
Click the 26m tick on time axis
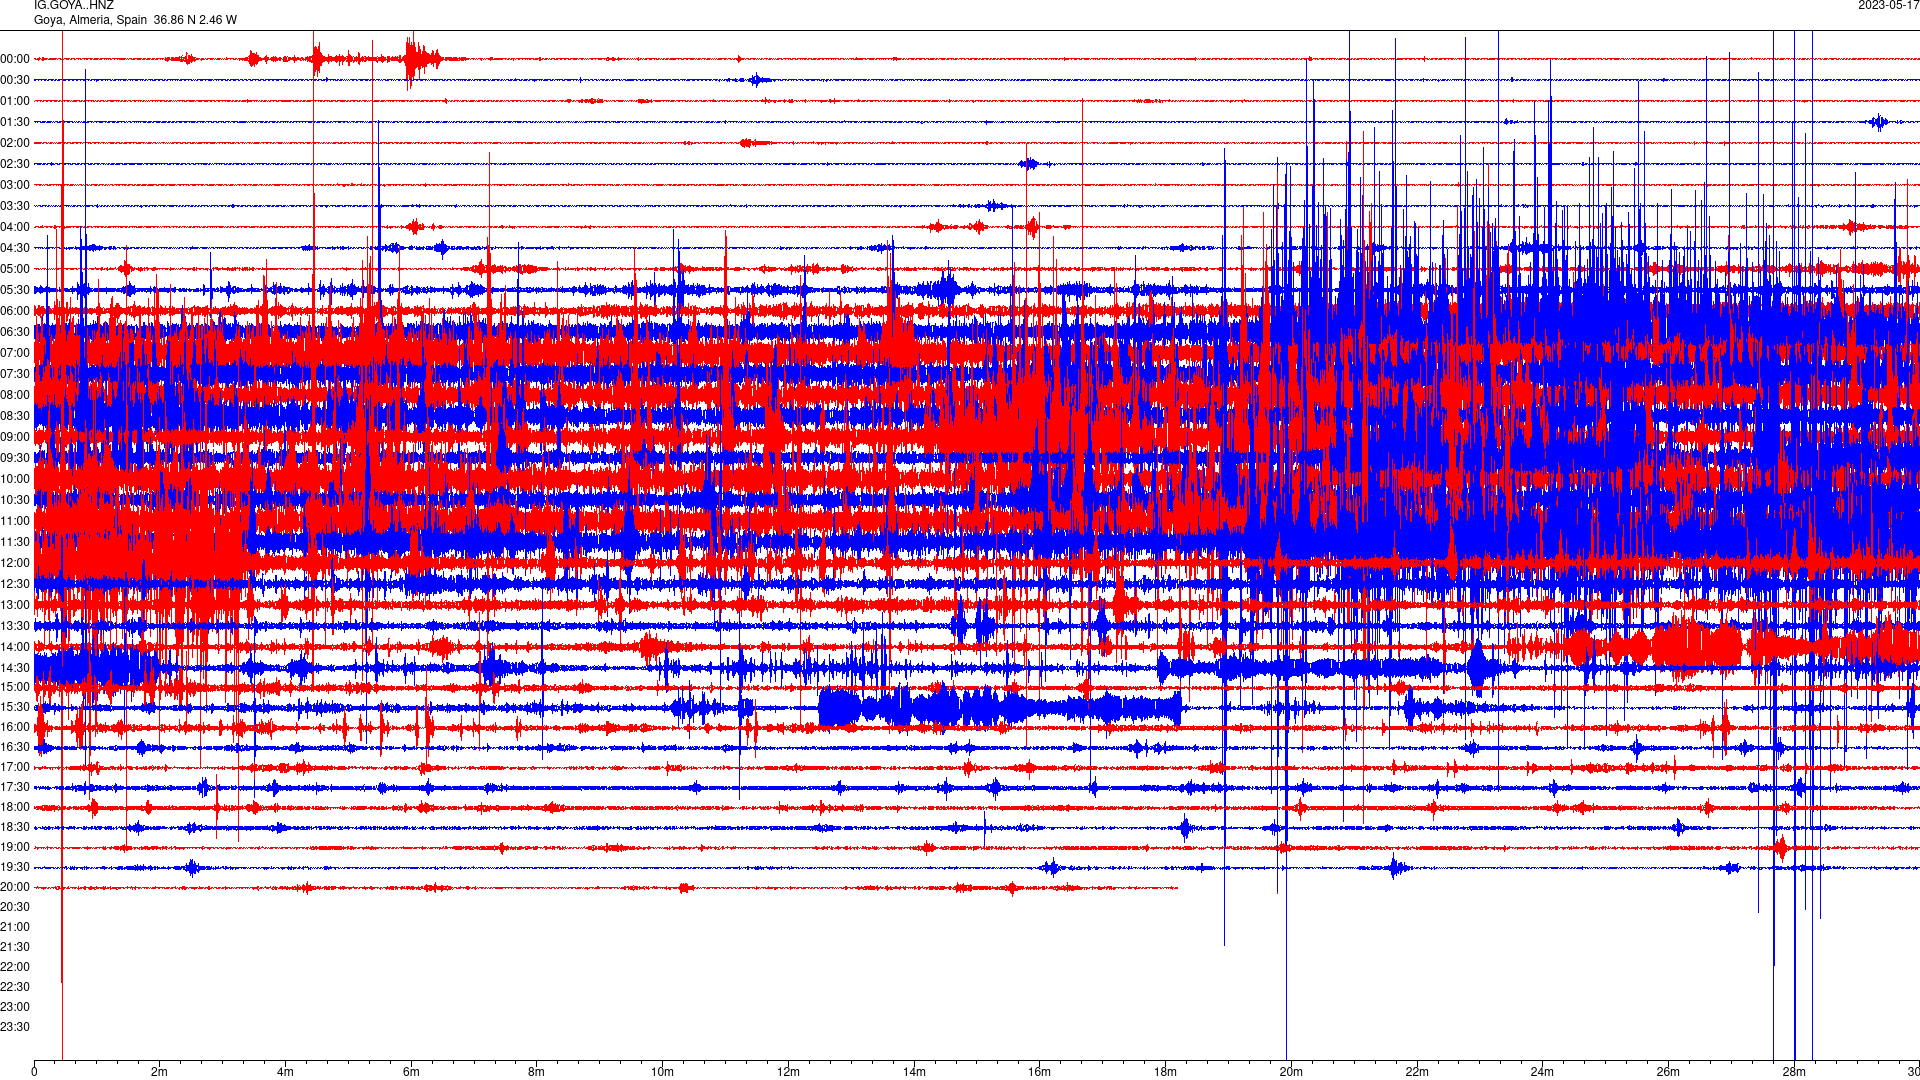click(1668, 1072)
